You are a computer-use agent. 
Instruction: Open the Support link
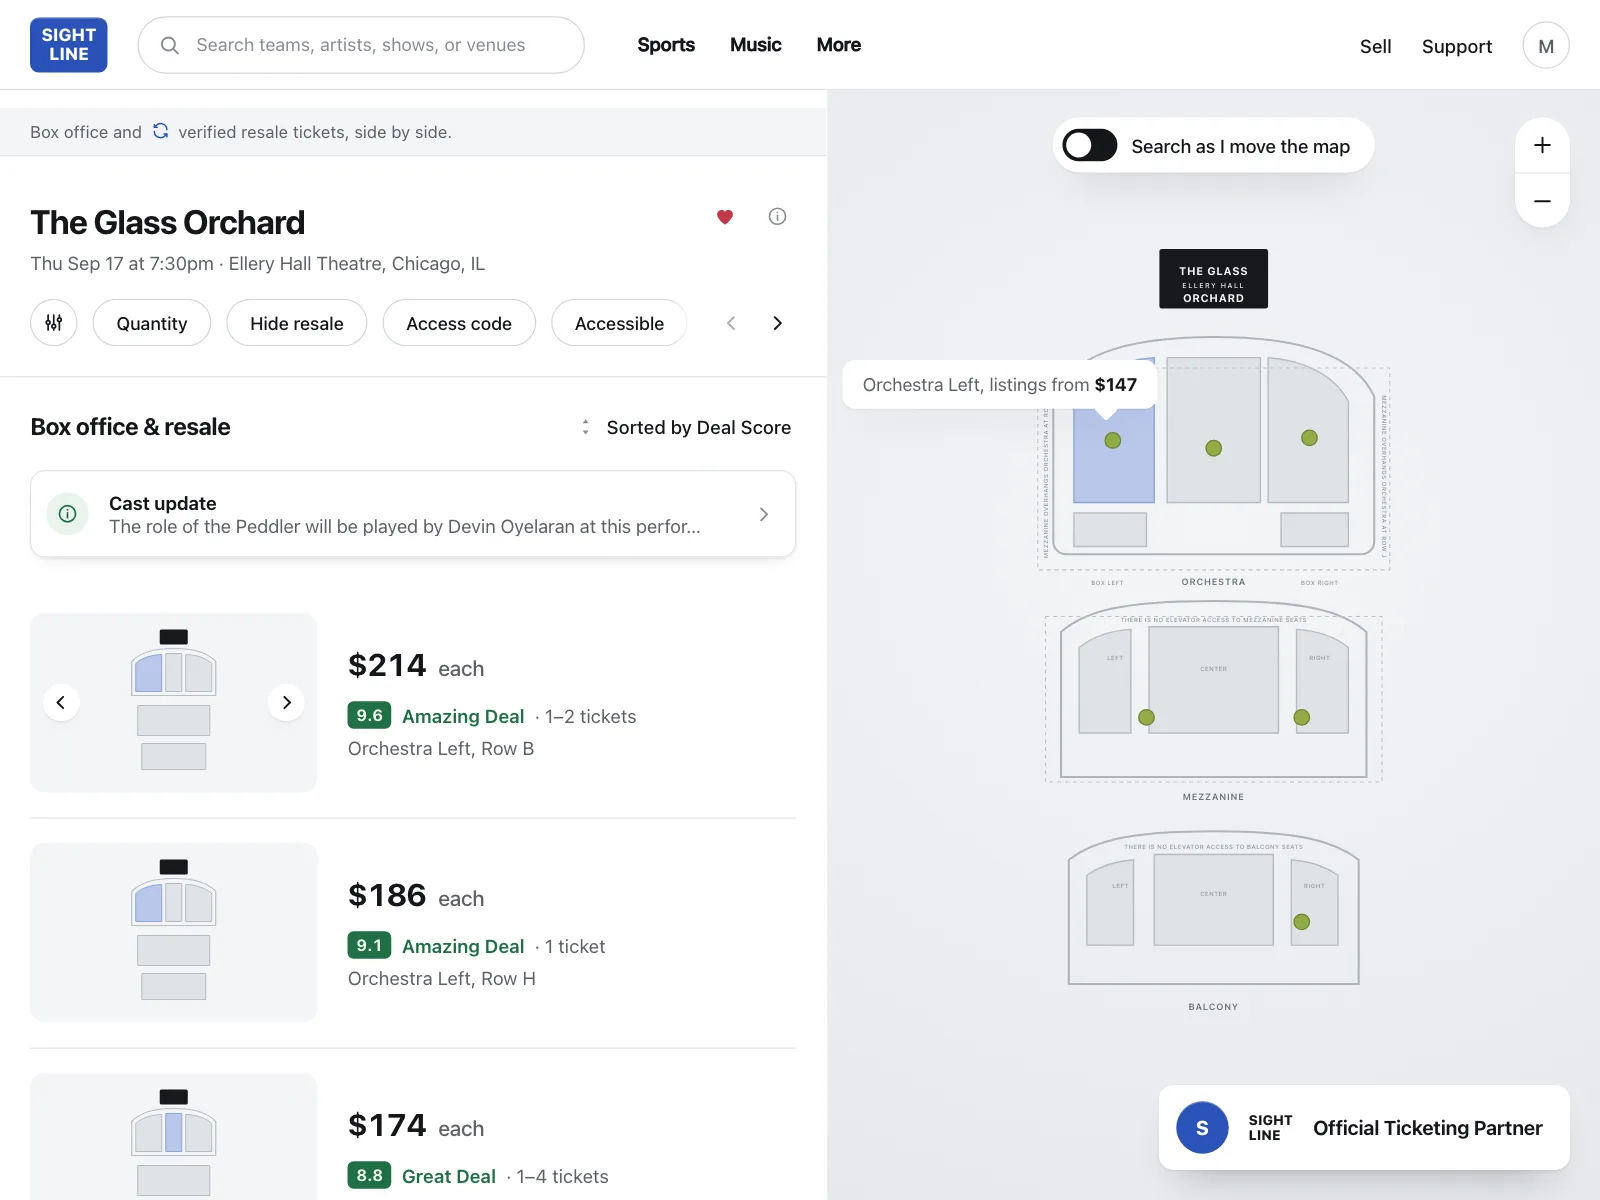tap(1457, 46)
